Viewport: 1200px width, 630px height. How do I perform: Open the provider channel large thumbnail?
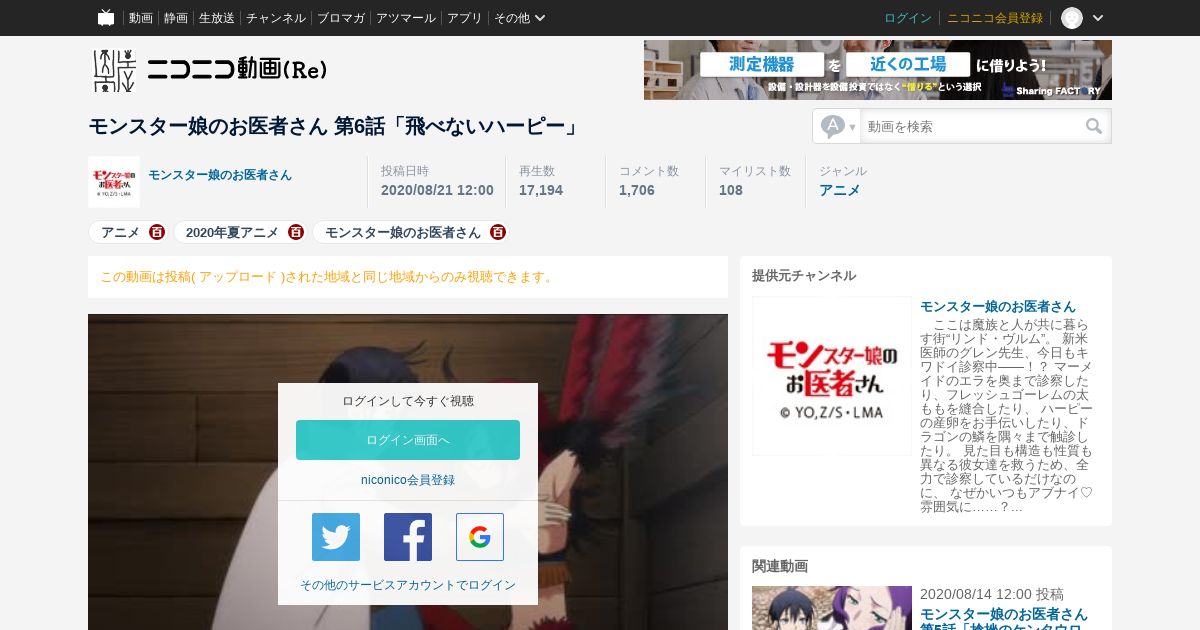832,376
